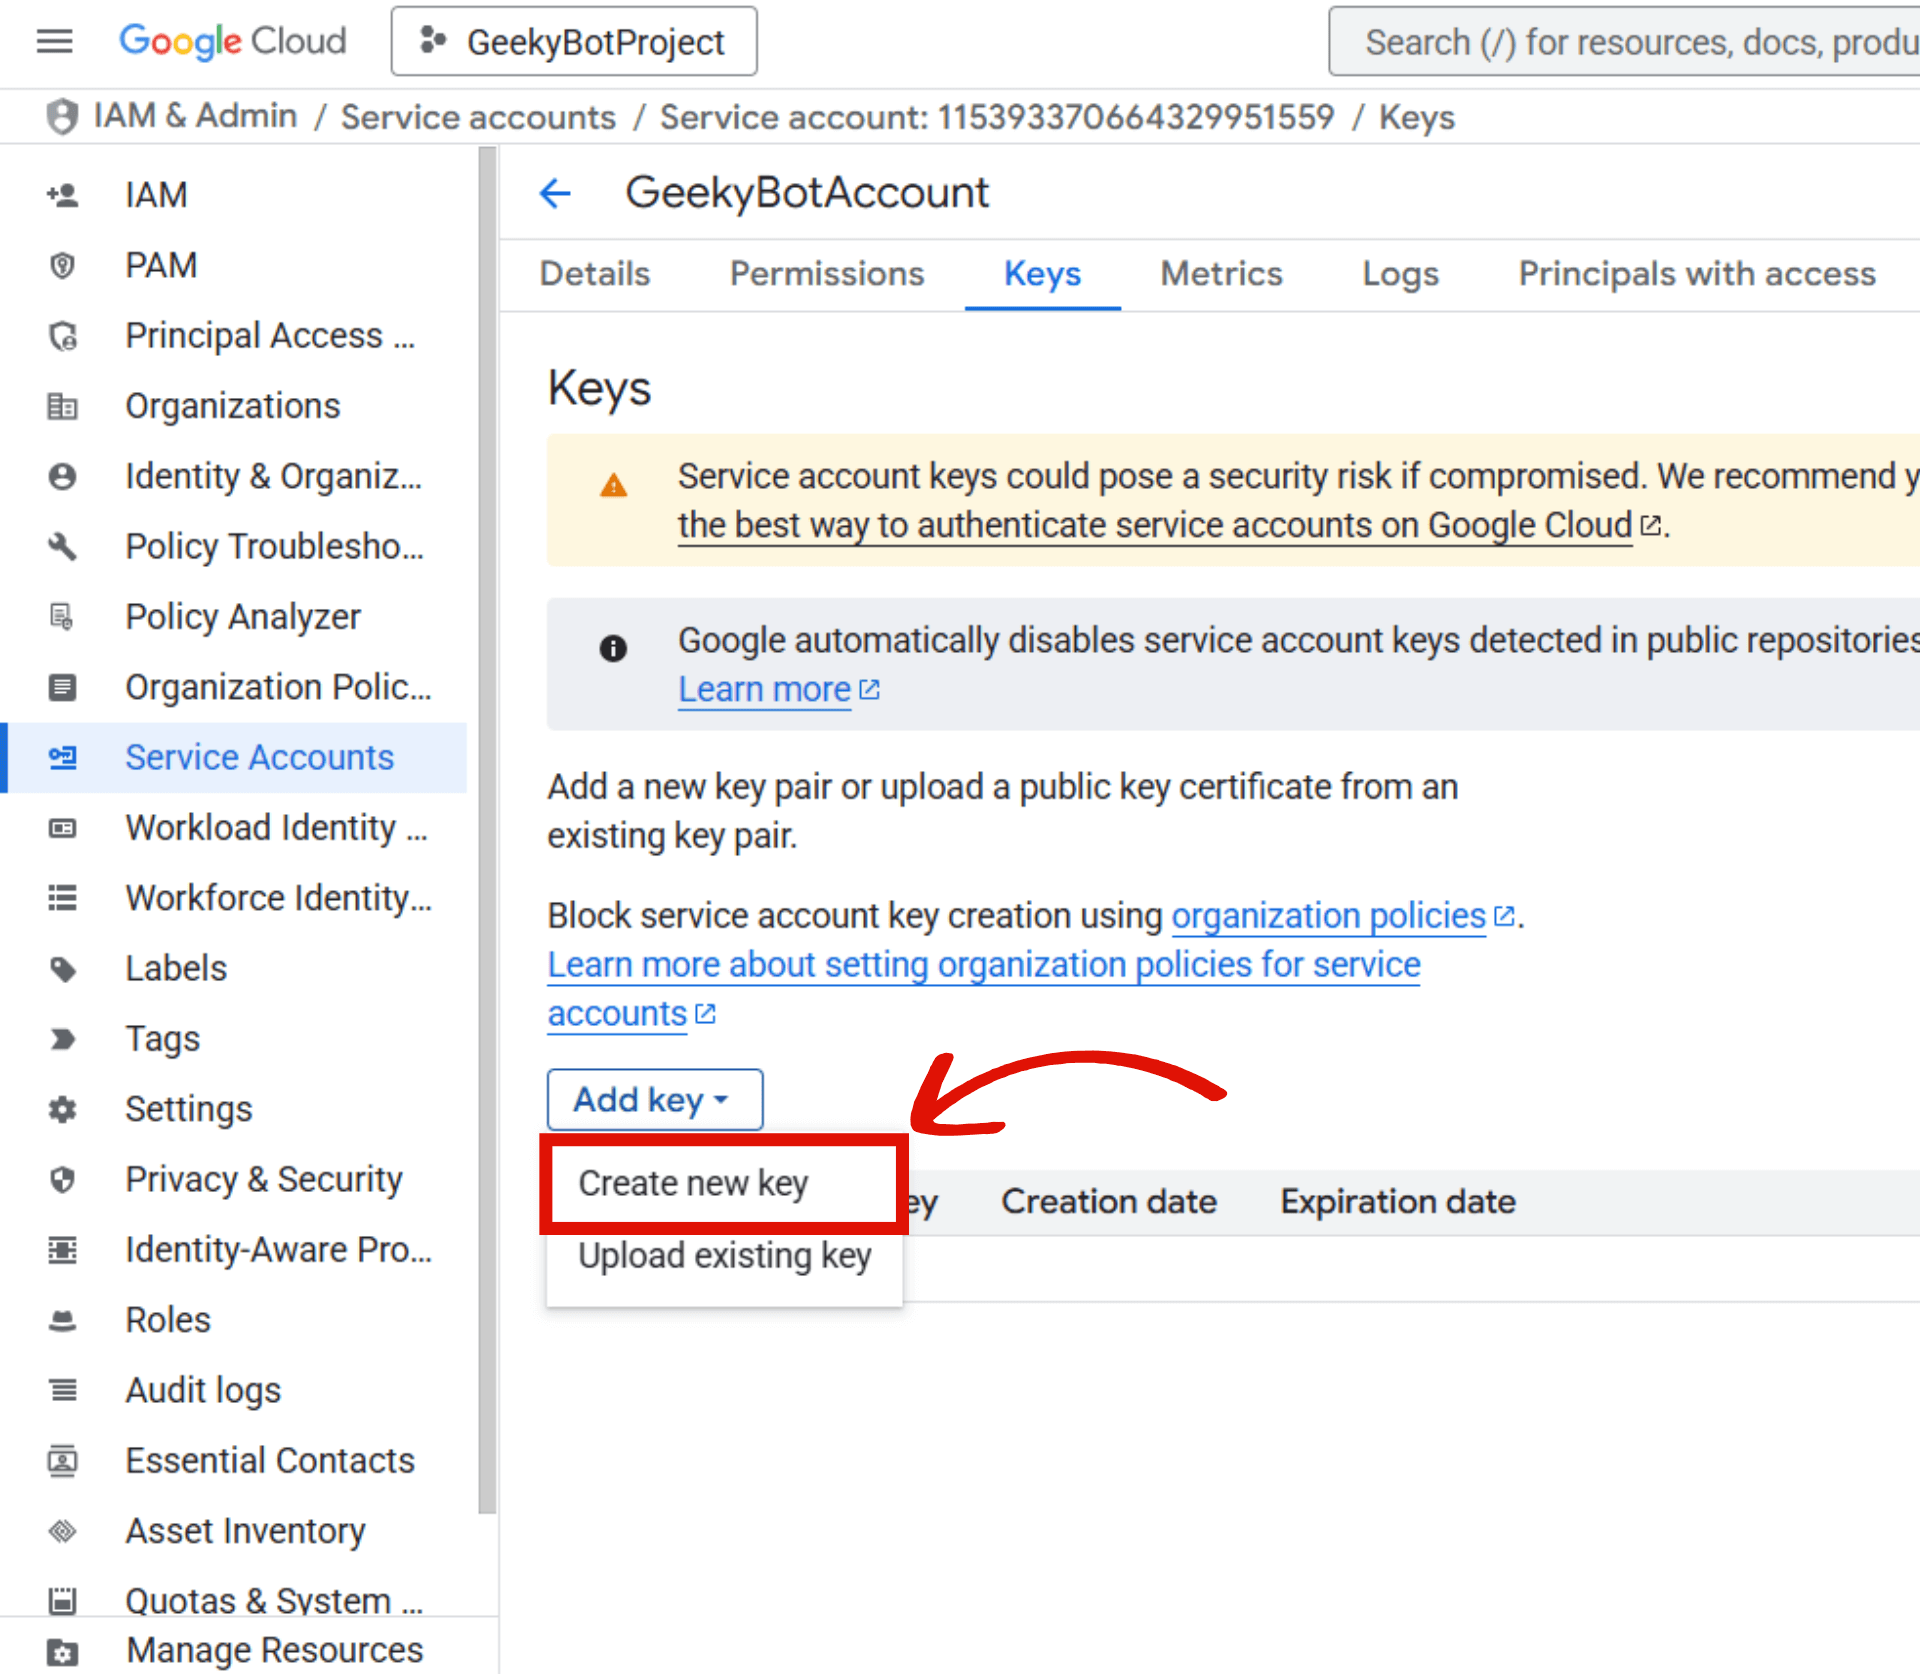
Task: Click the Quotas & System icon
Action: pyautogui.click(x=62, y=1600)
